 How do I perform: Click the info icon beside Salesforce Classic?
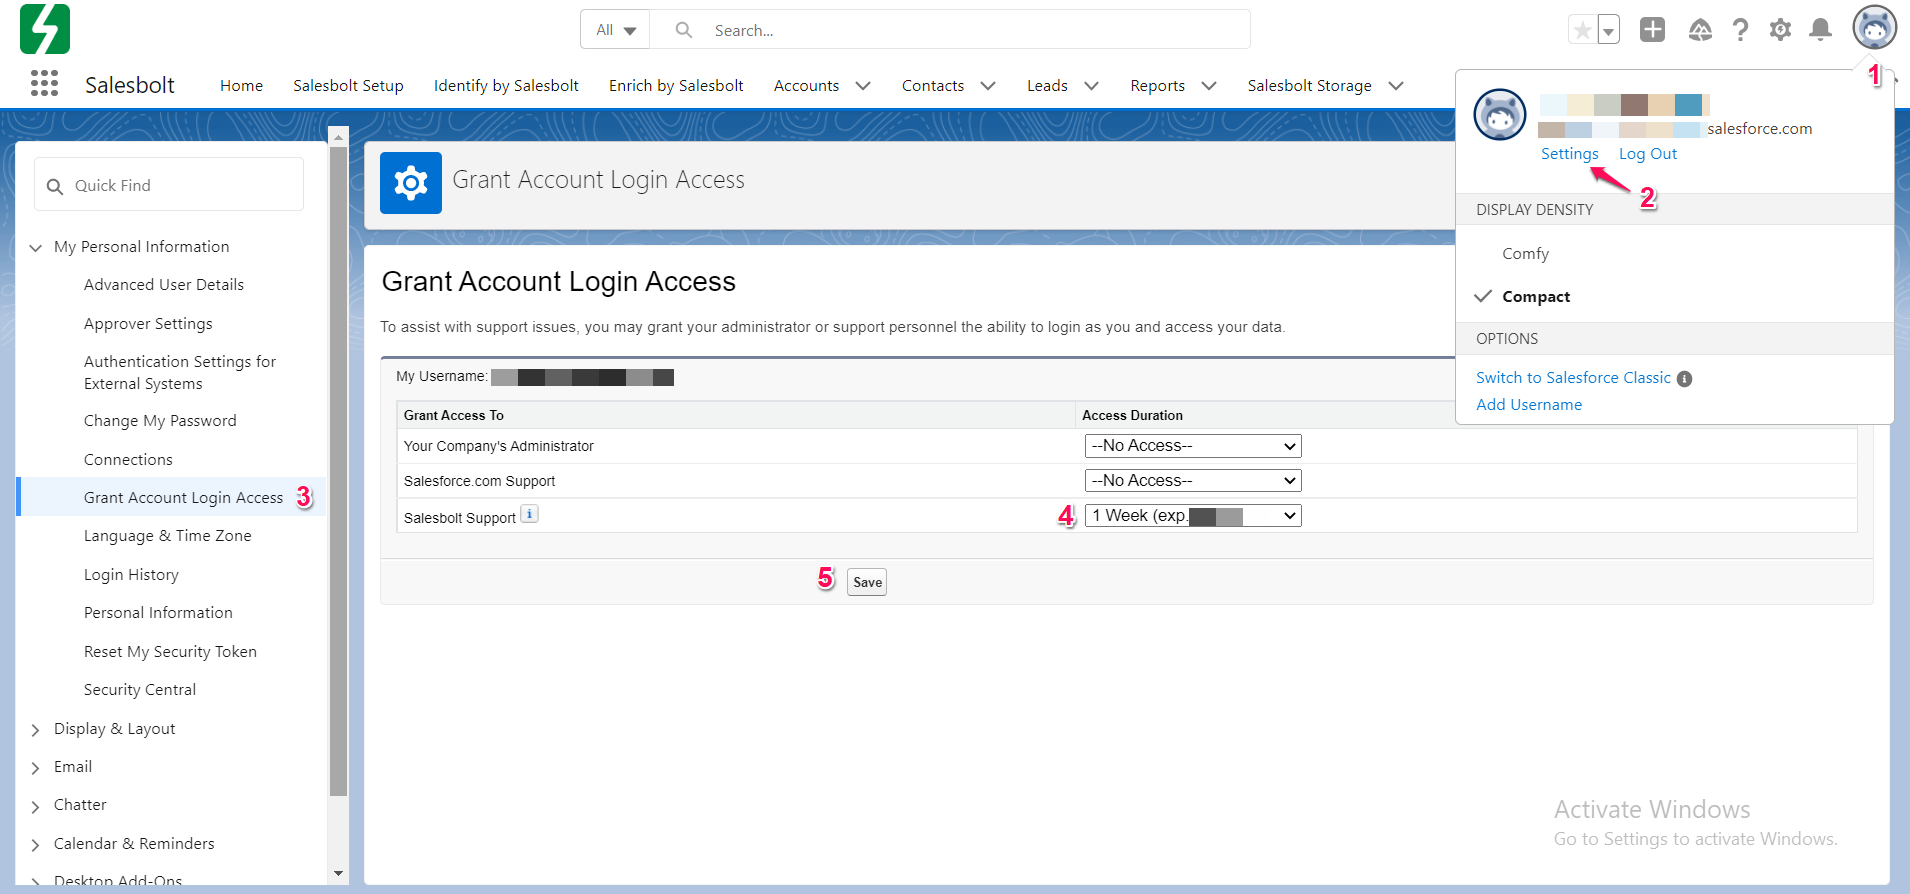tap(1684, 379)
